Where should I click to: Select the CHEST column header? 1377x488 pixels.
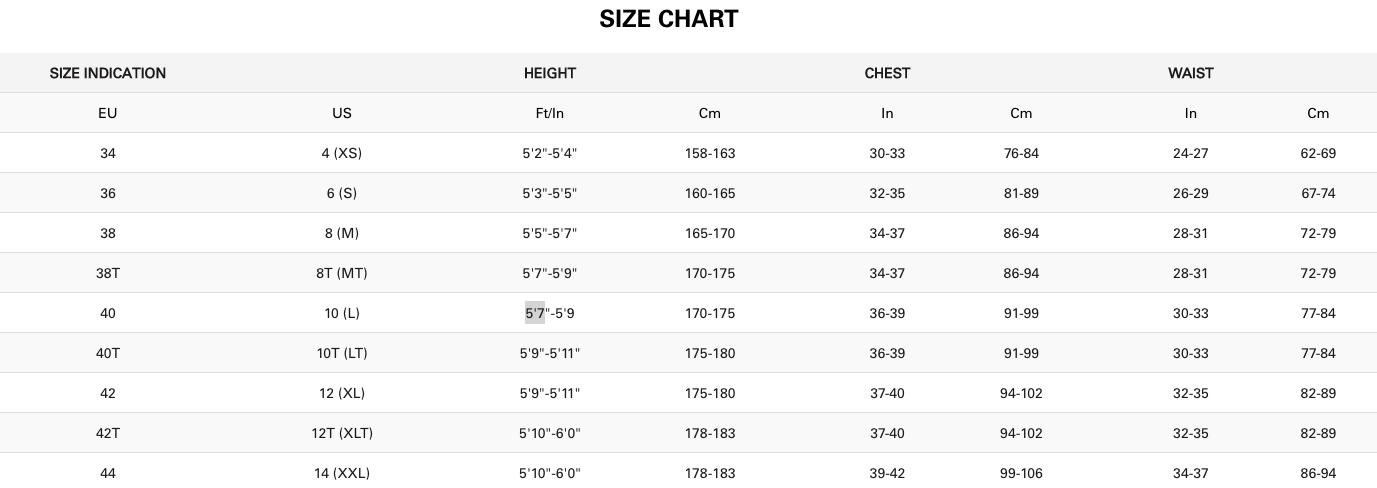(x=887, y=73)
